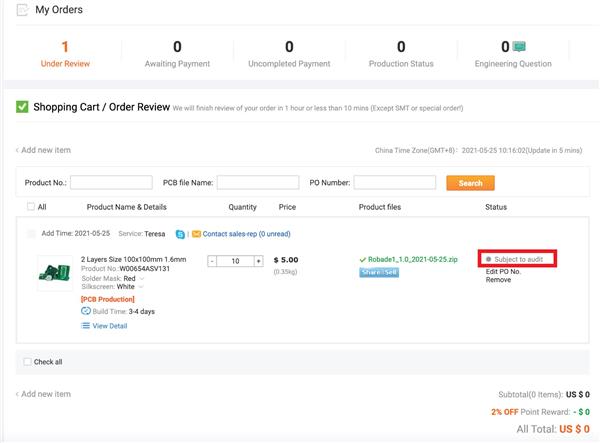The image size is (600, 443).
Task: Click the Skype contact icon beside Teresa
Action: tap(180, 234)
